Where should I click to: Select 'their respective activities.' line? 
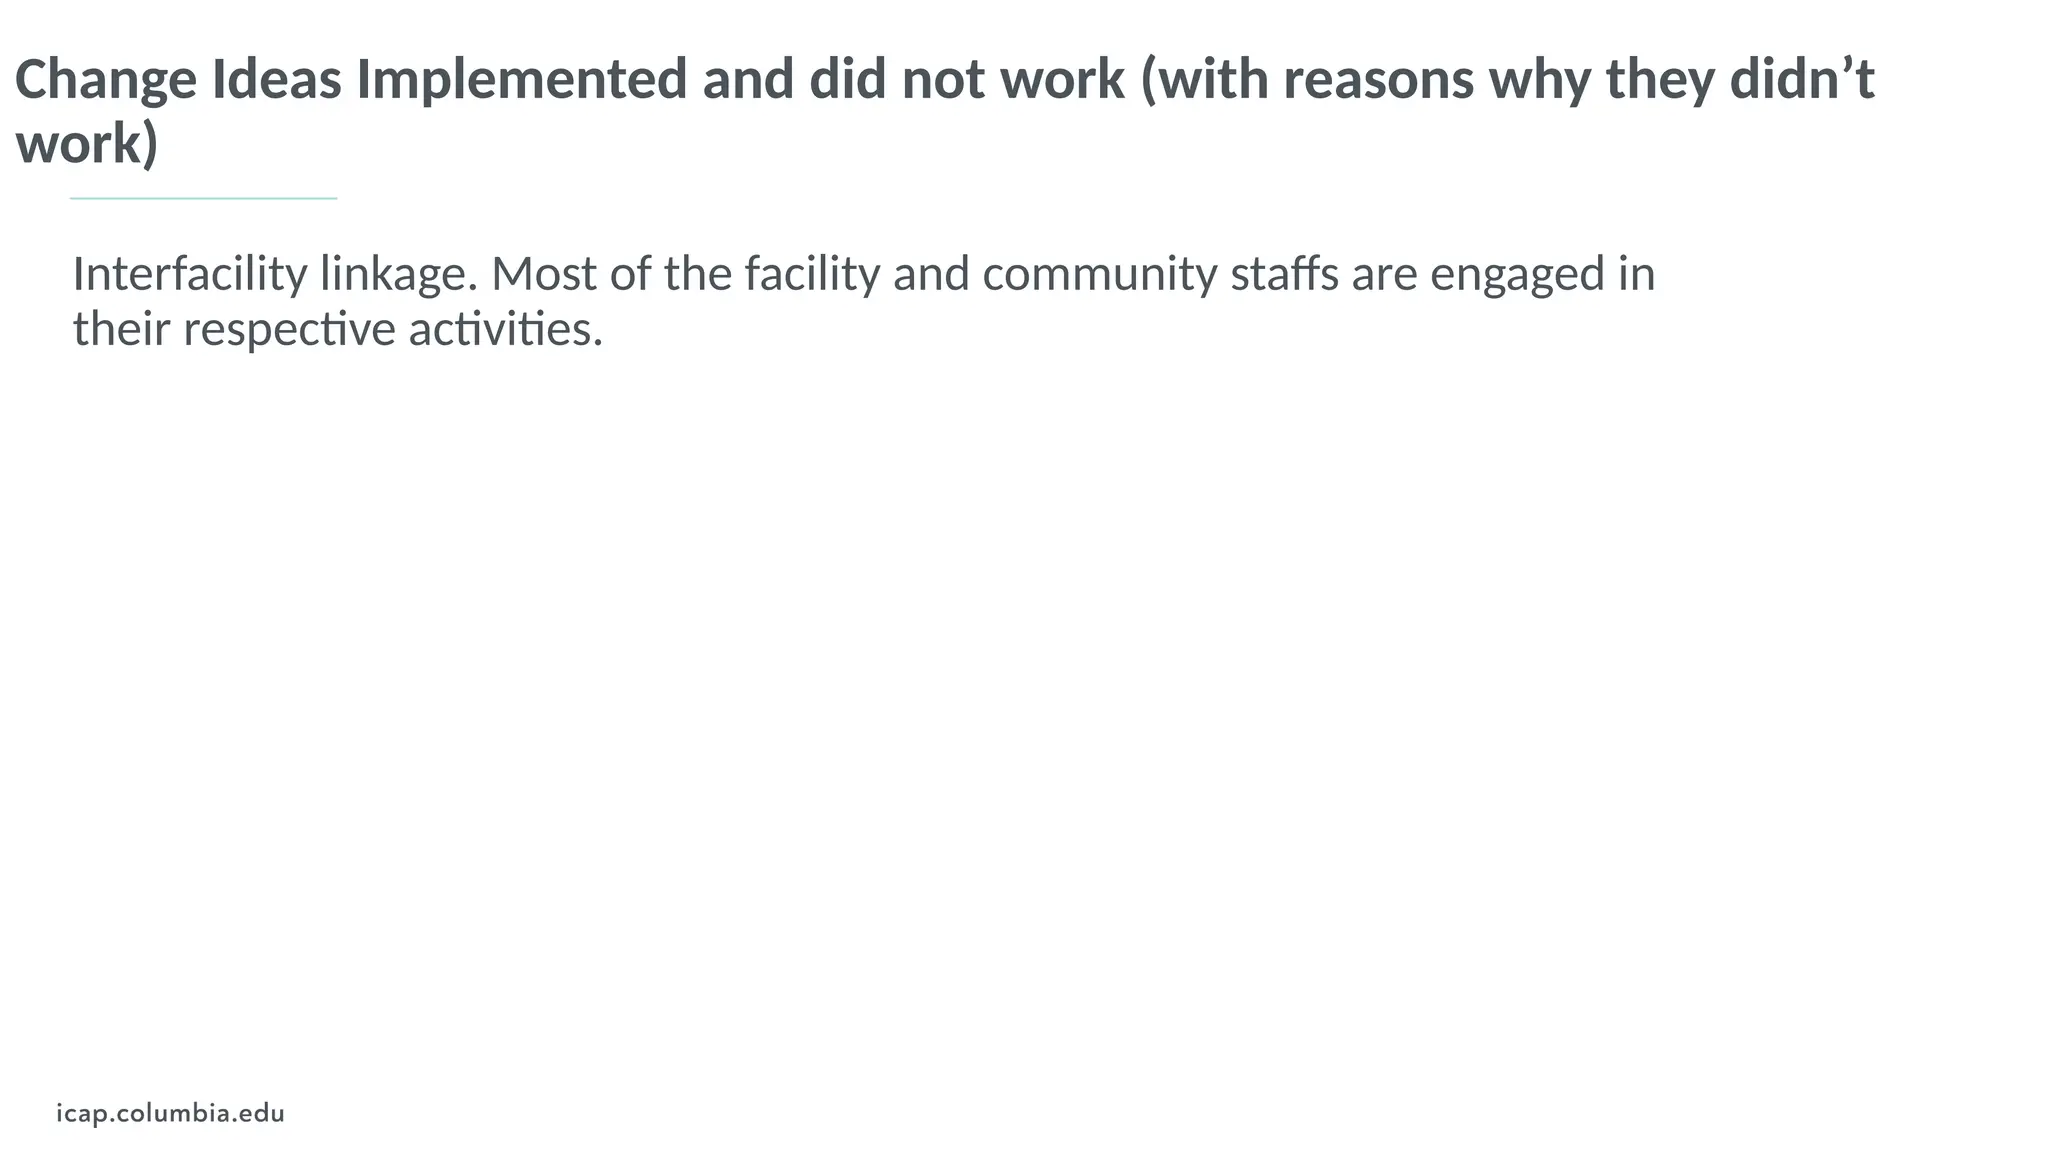pyautogui.click(x=338, y=329)
